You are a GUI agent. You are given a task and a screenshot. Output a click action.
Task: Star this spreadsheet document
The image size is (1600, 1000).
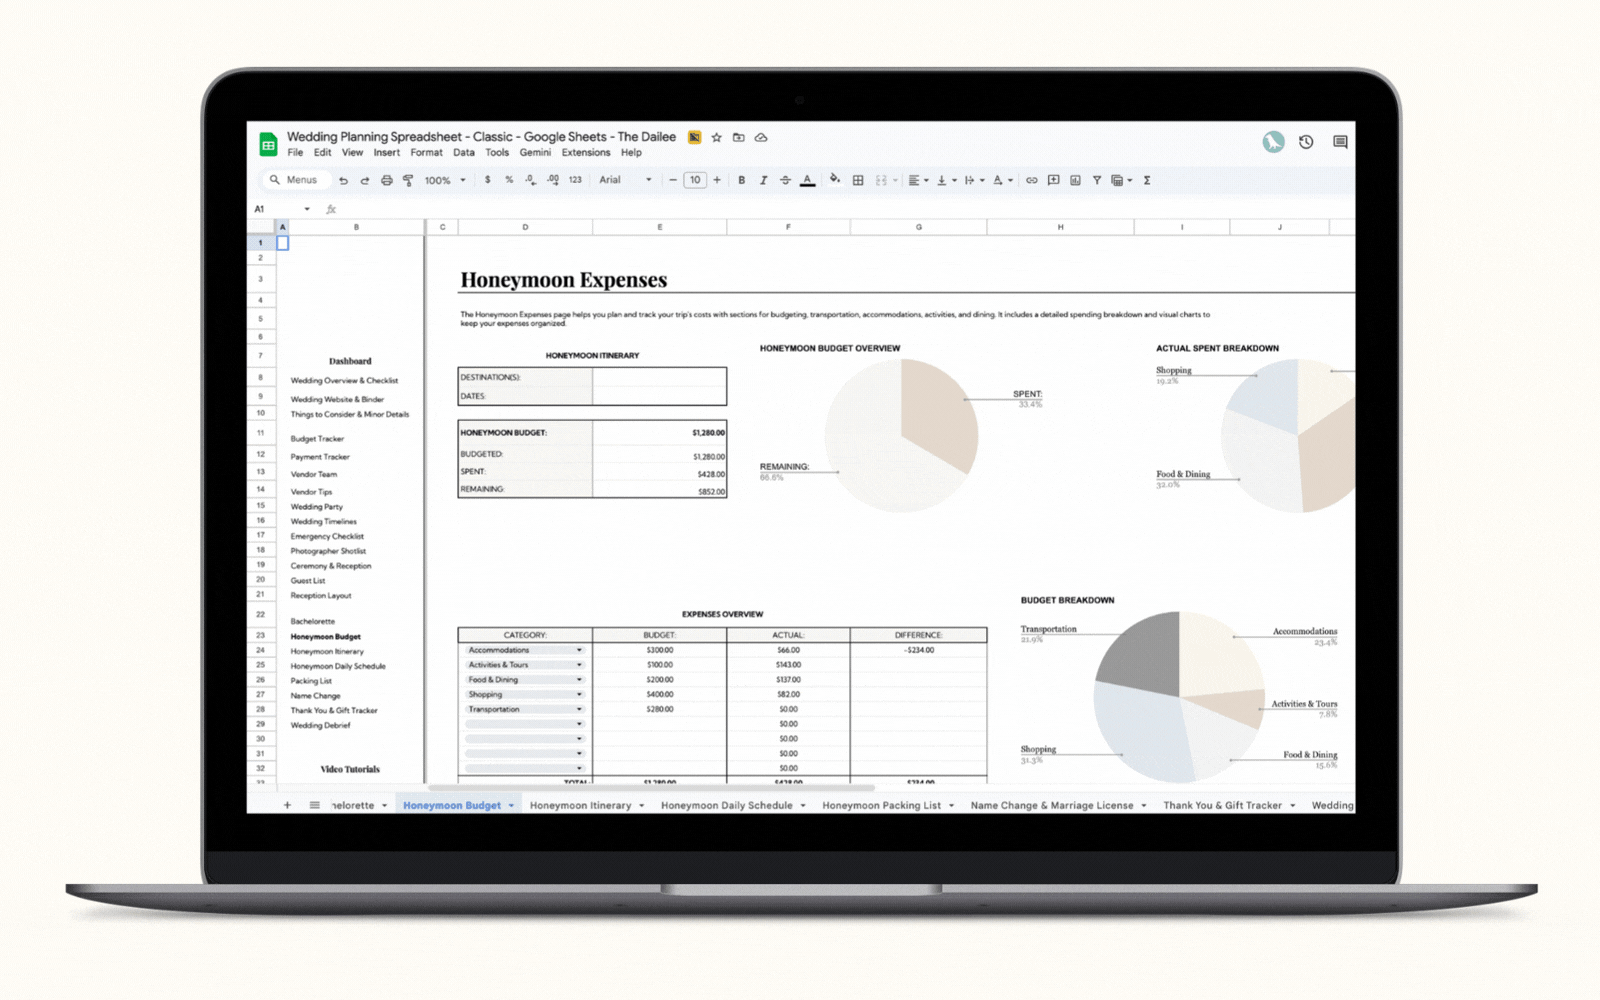[x=717, y=138]
